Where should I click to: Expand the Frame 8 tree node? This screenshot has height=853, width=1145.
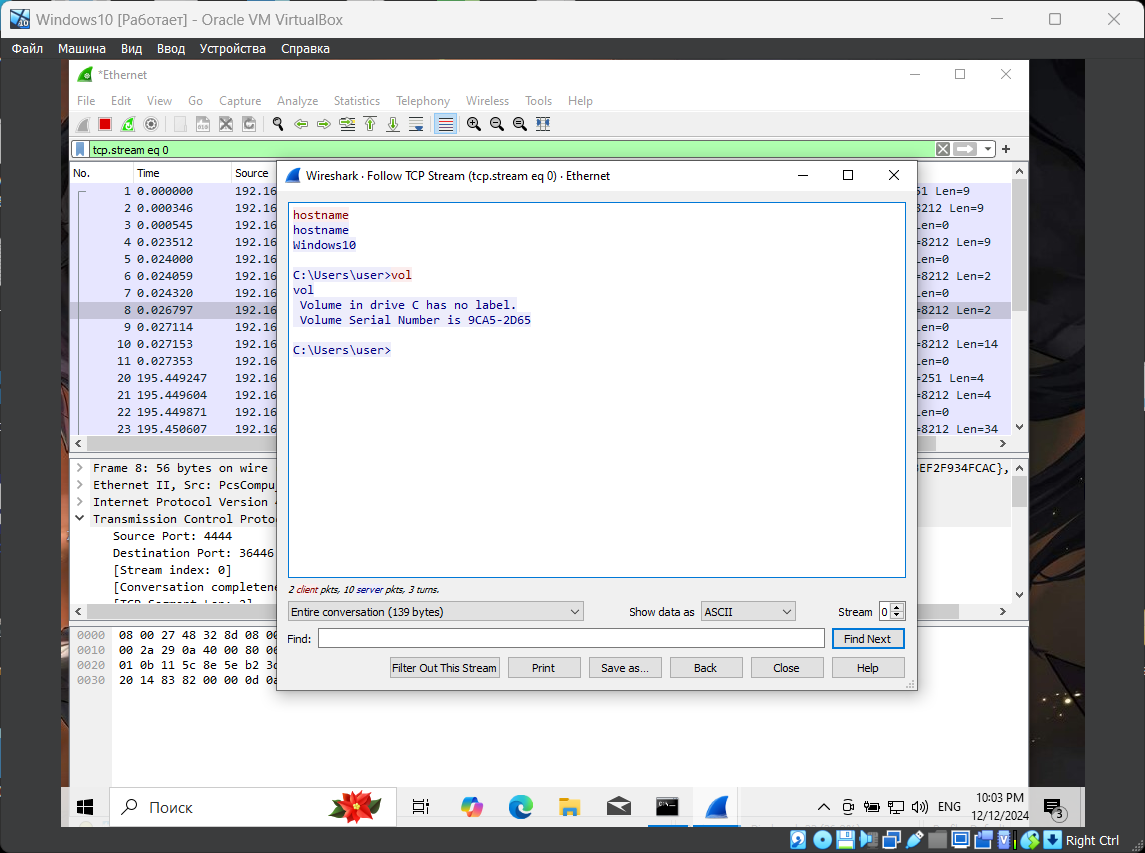click(x=80, y=468)
